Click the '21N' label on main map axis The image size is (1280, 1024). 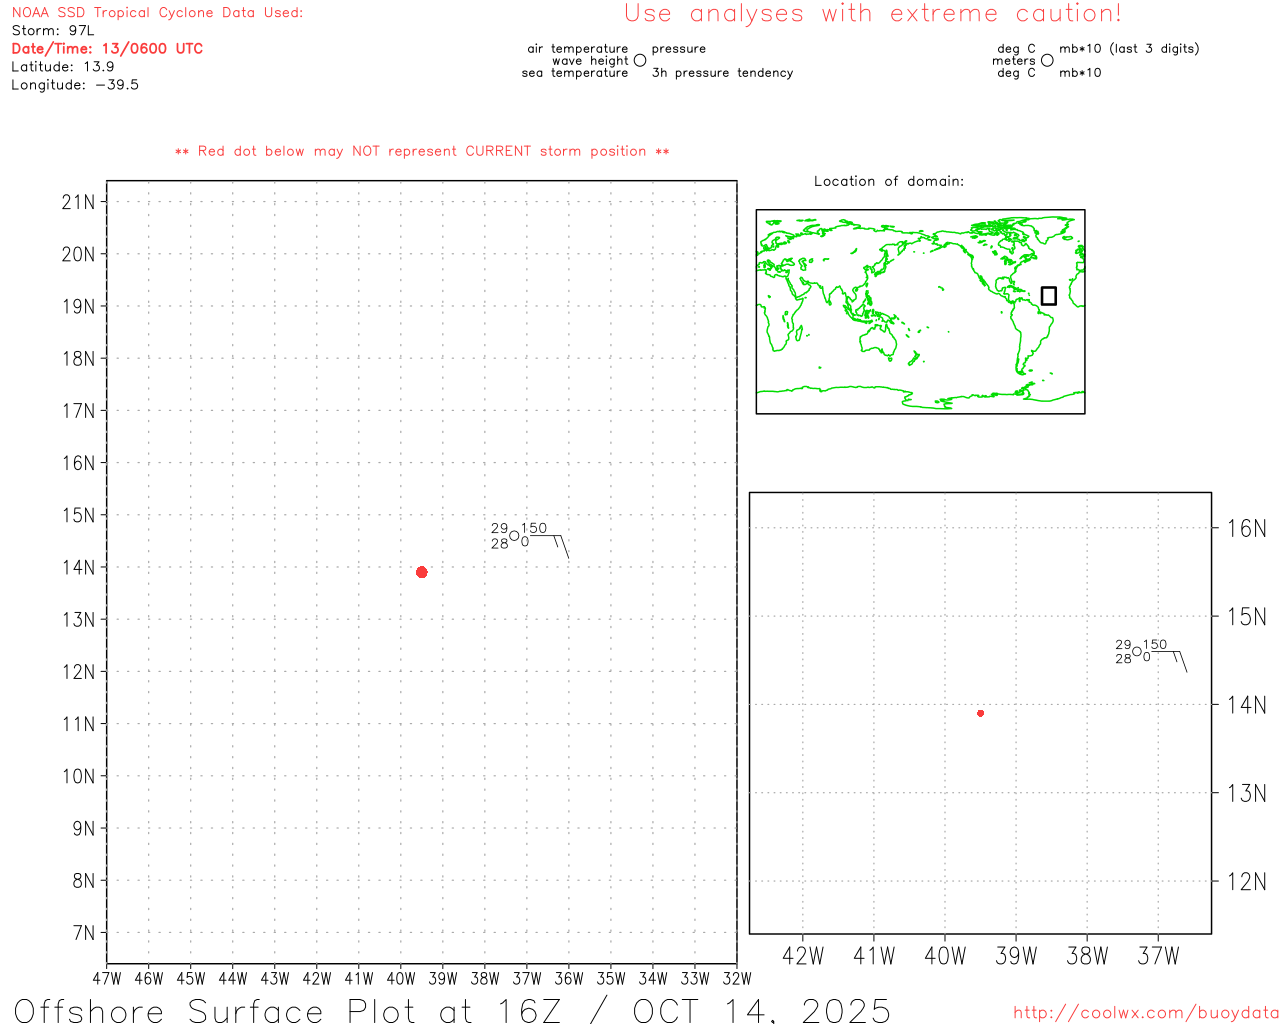(78, 202)
